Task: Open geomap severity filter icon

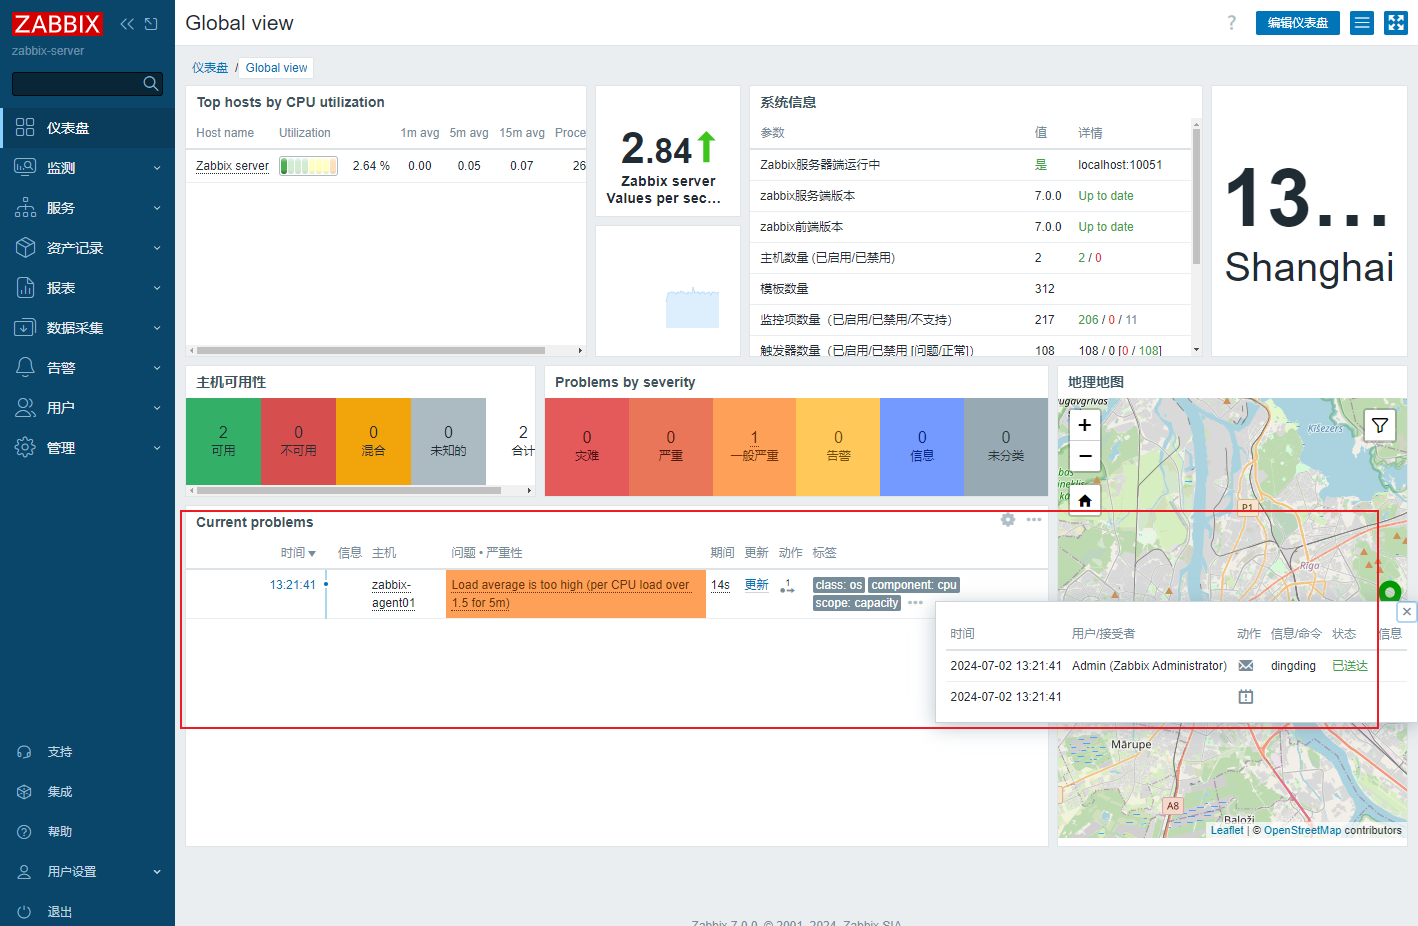Action: point(1380,425)
